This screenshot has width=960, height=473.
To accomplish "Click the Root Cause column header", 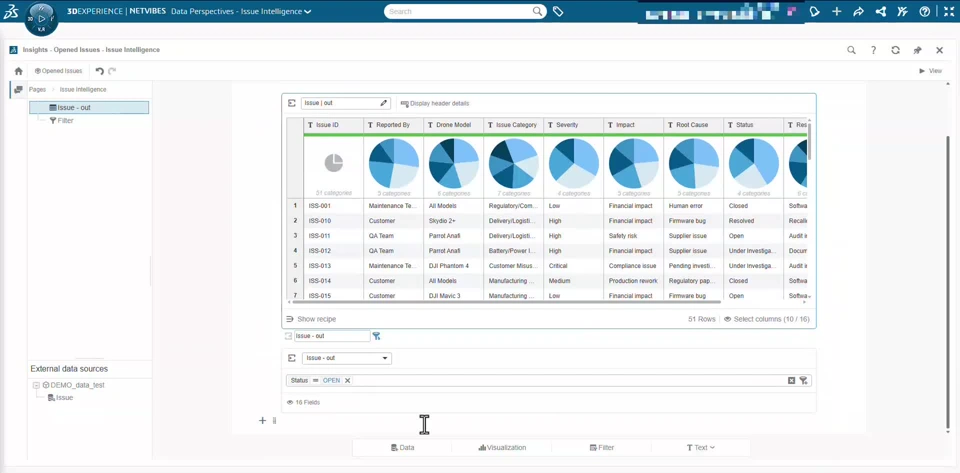I will [x=694, y=125].
